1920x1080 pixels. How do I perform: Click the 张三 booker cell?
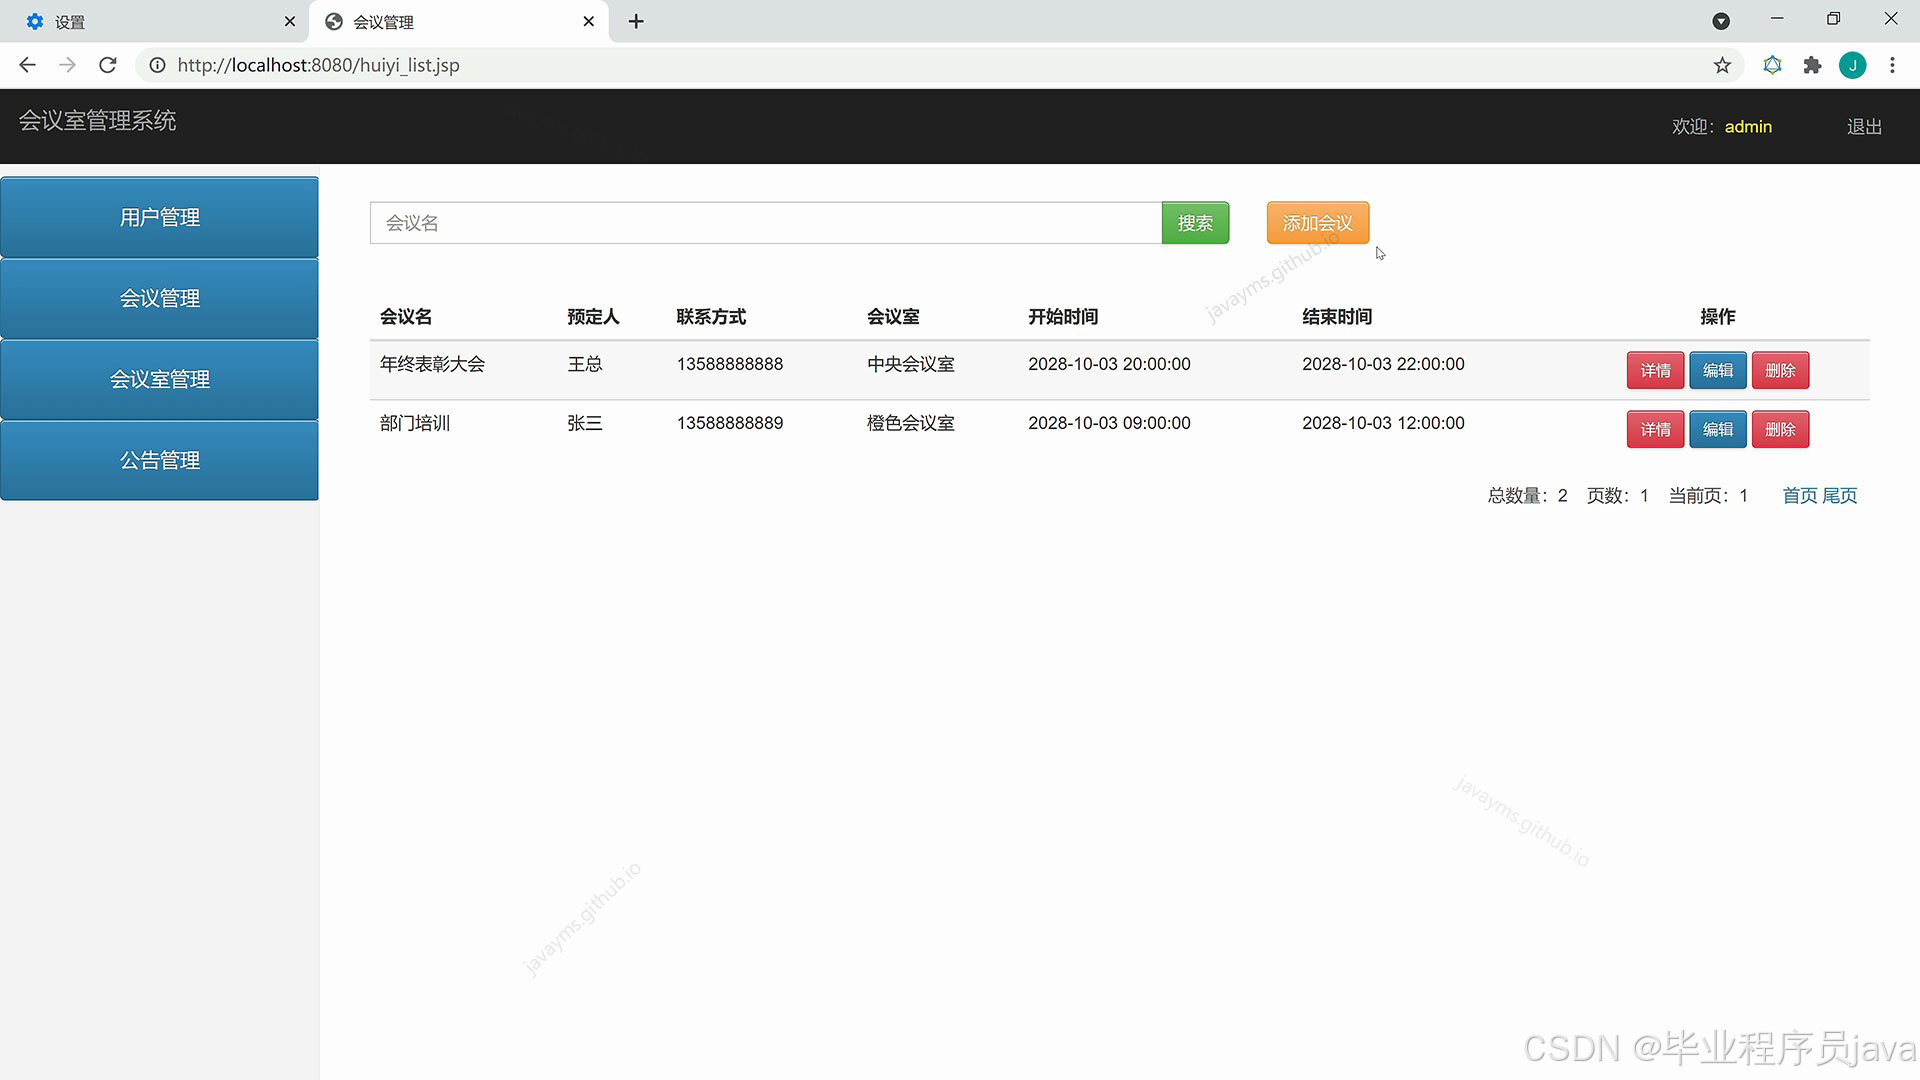[x=585, y=423]
